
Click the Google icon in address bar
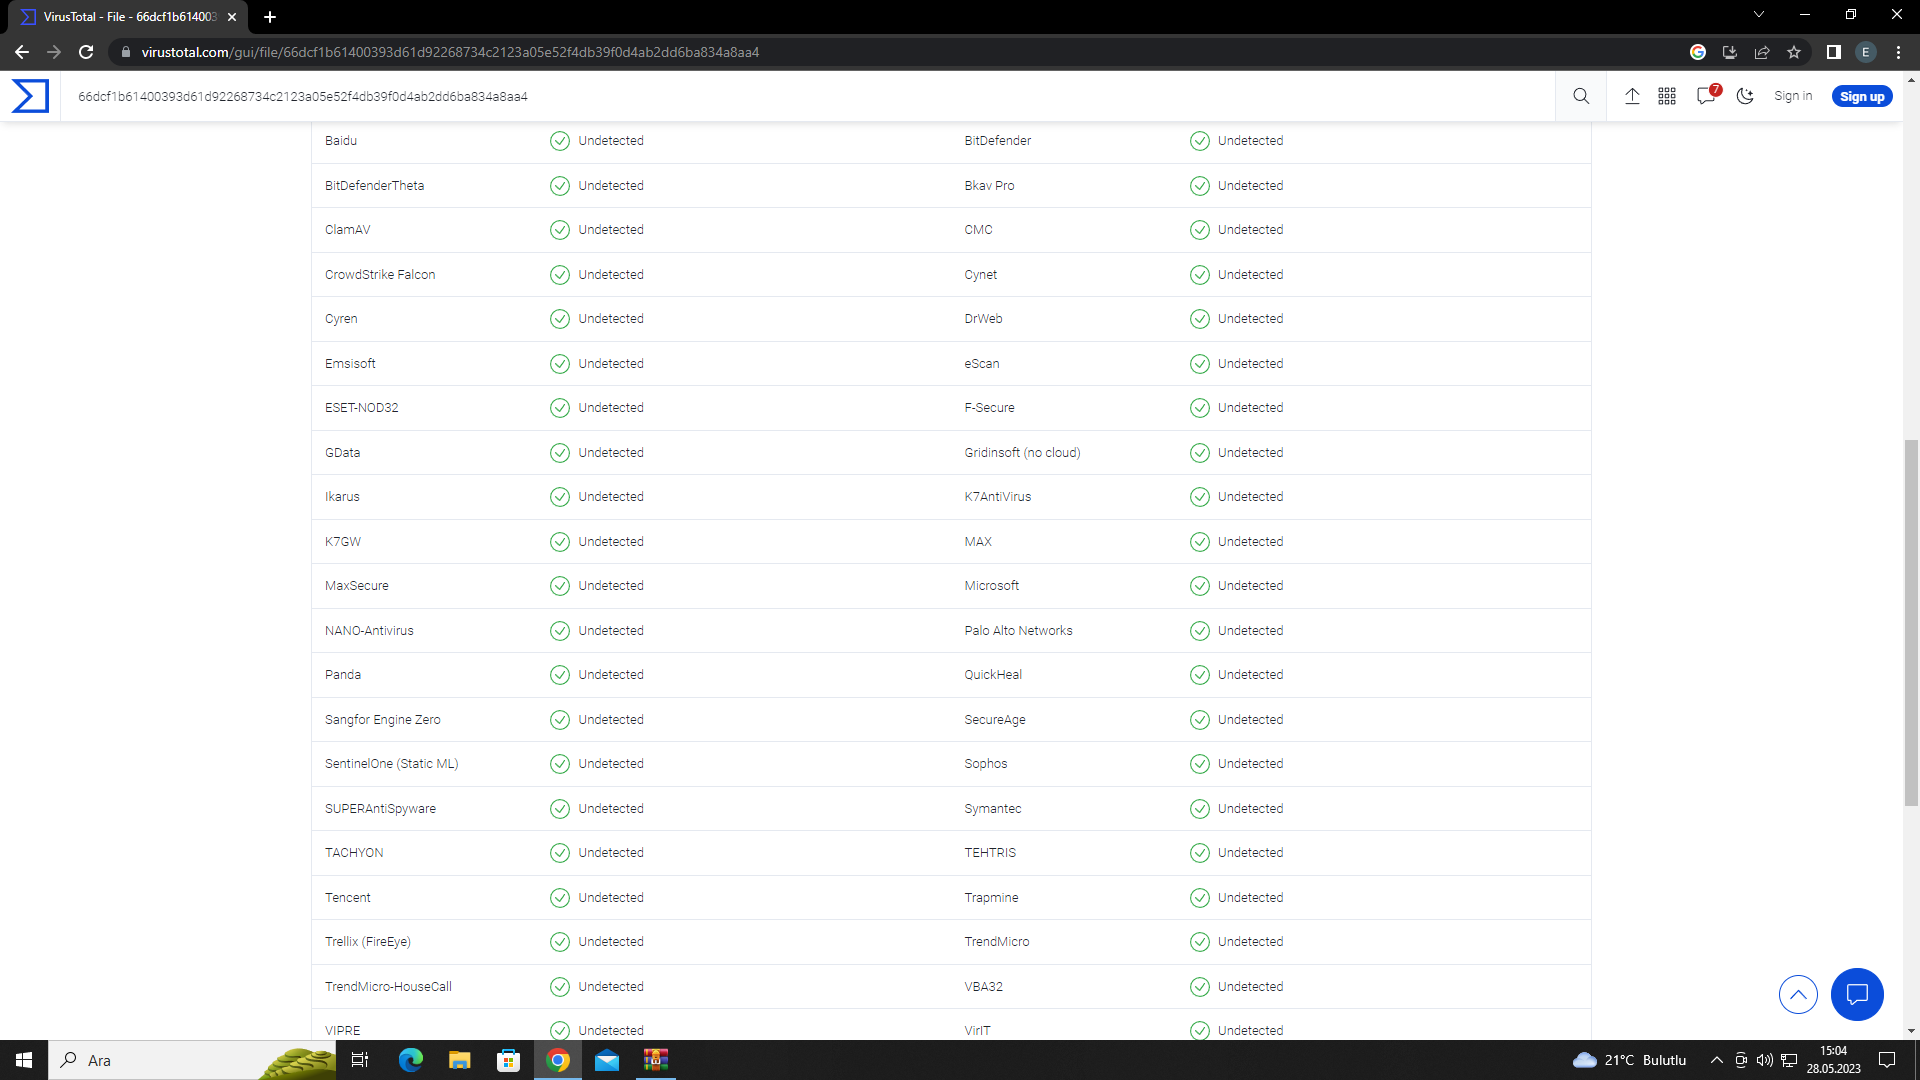tap(1698, 52)
